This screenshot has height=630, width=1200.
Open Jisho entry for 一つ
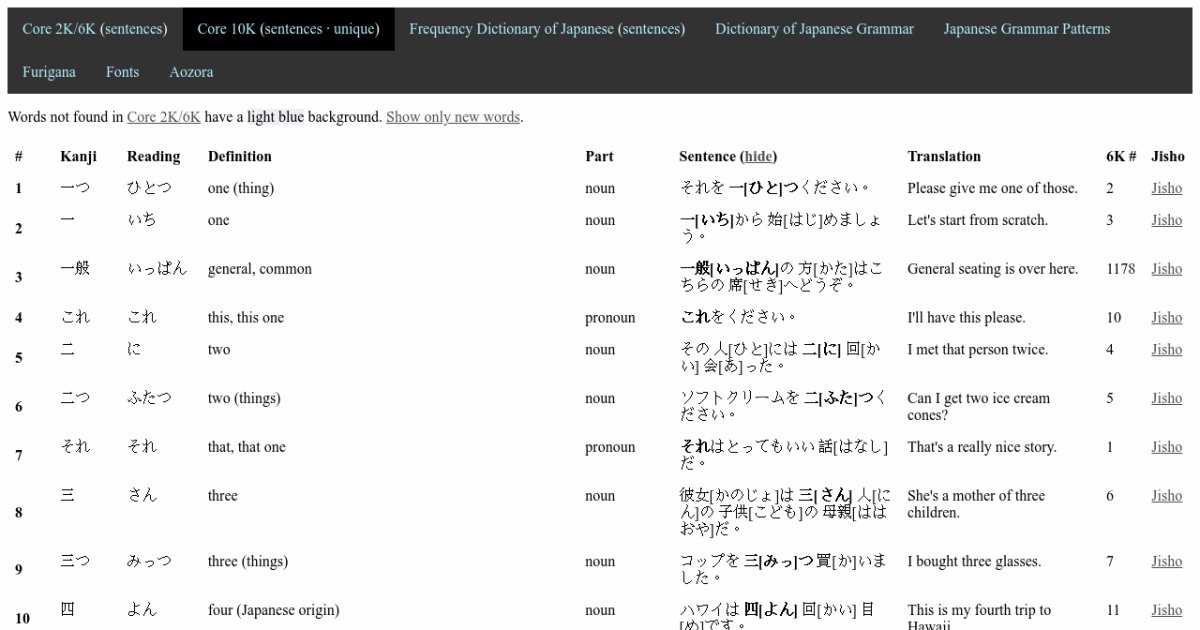coord(1166,187)
